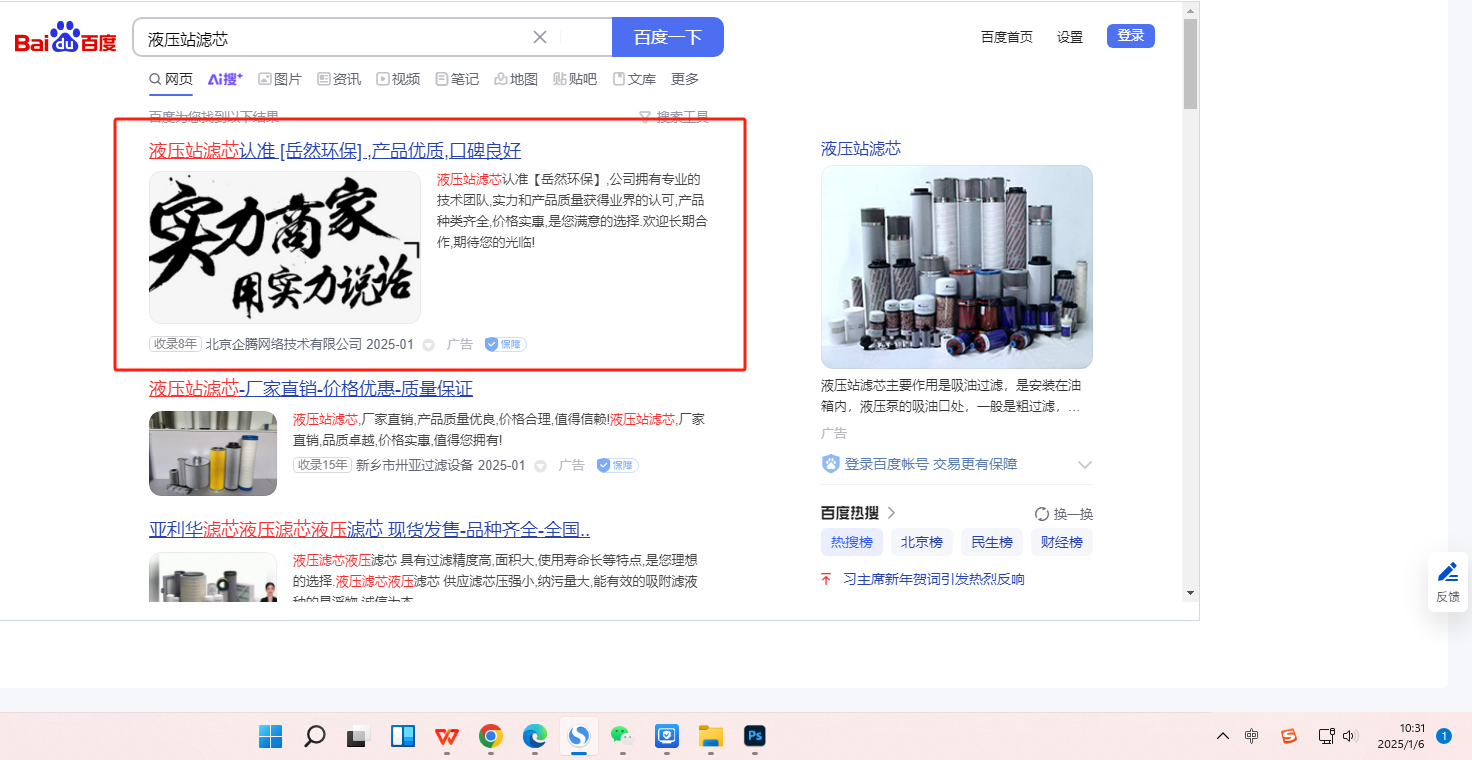Launch WPS Office from the taskbar
1472x760 pixels.
pos(447,736)
